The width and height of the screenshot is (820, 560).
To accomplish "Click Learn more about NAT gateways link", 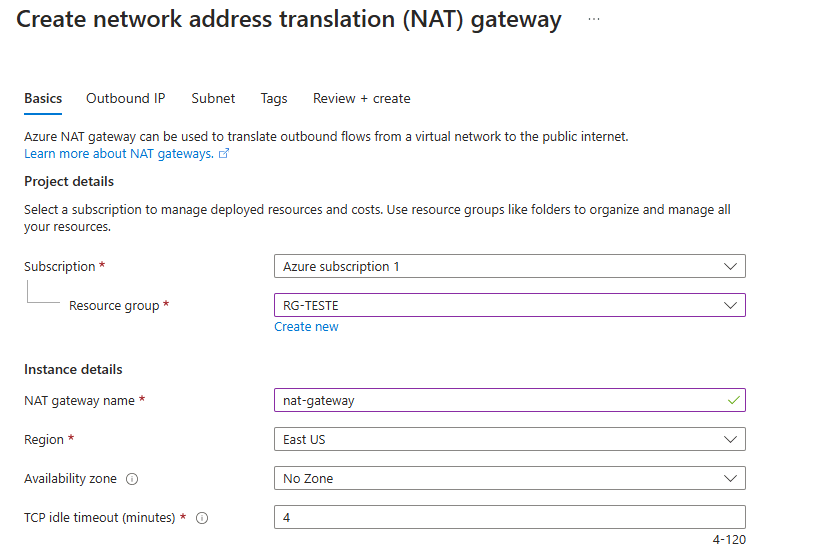I will coord(119,154).
